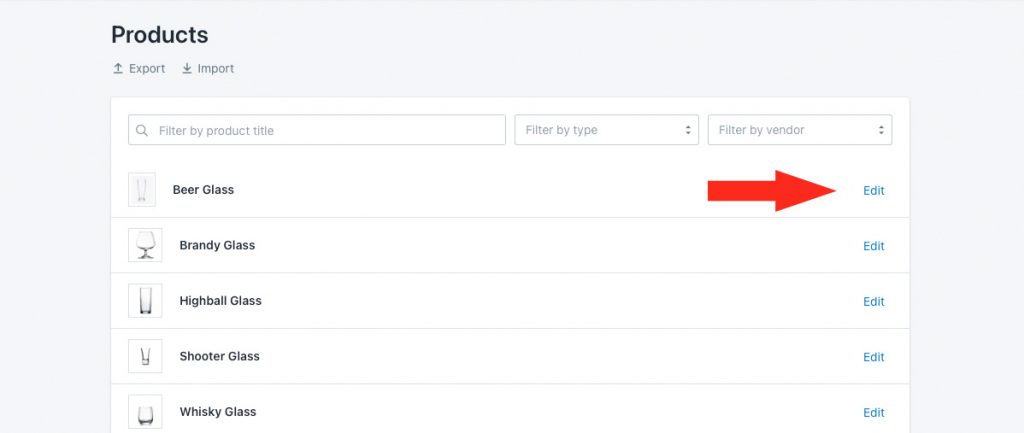This screenshot has height=433, width=1024.
Task: Click the Import download arrow icon
Action: [187, 69]
